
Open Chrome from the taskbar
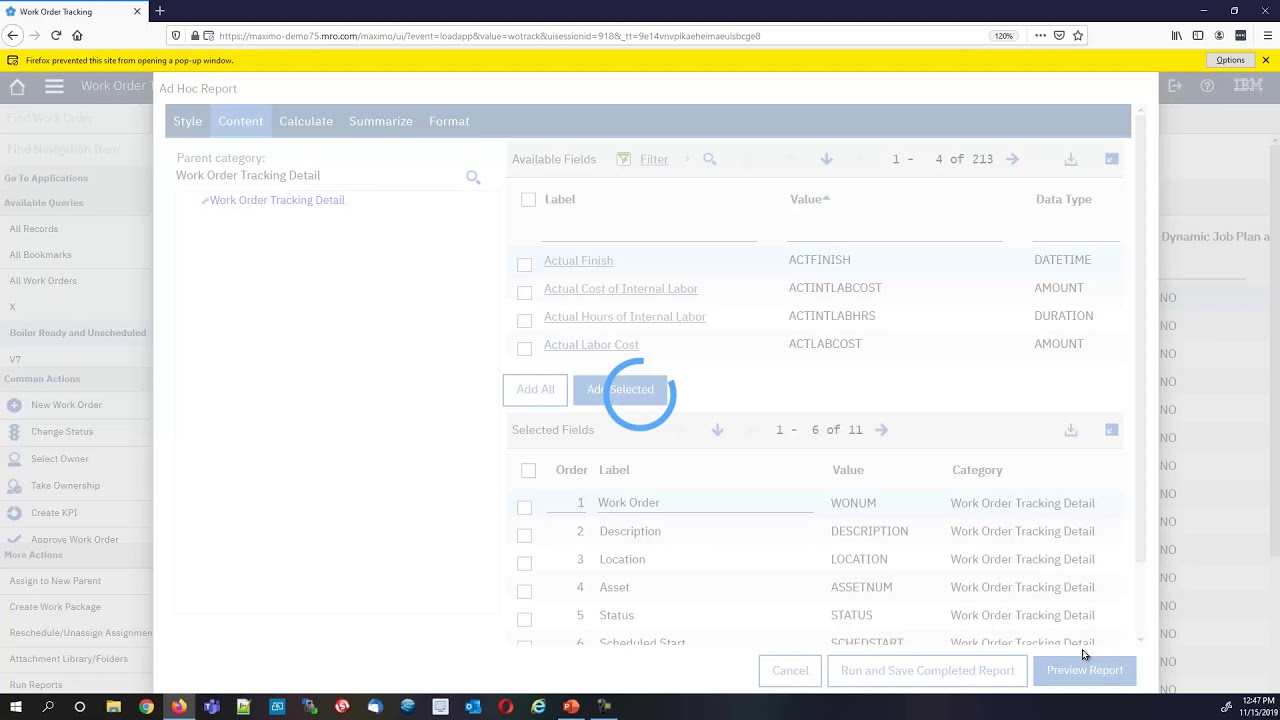[x=146, y=707]
